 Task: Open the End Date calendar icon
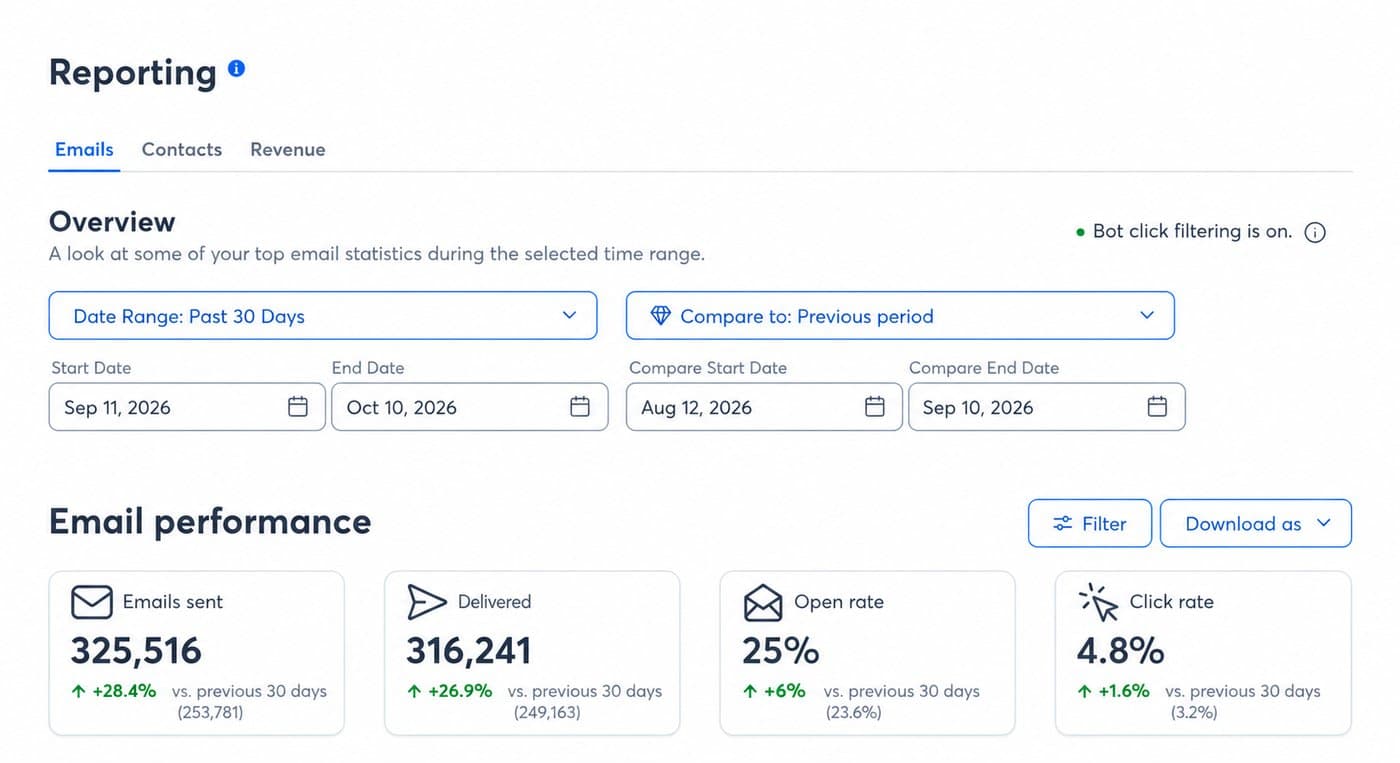[x=580, y=407]
